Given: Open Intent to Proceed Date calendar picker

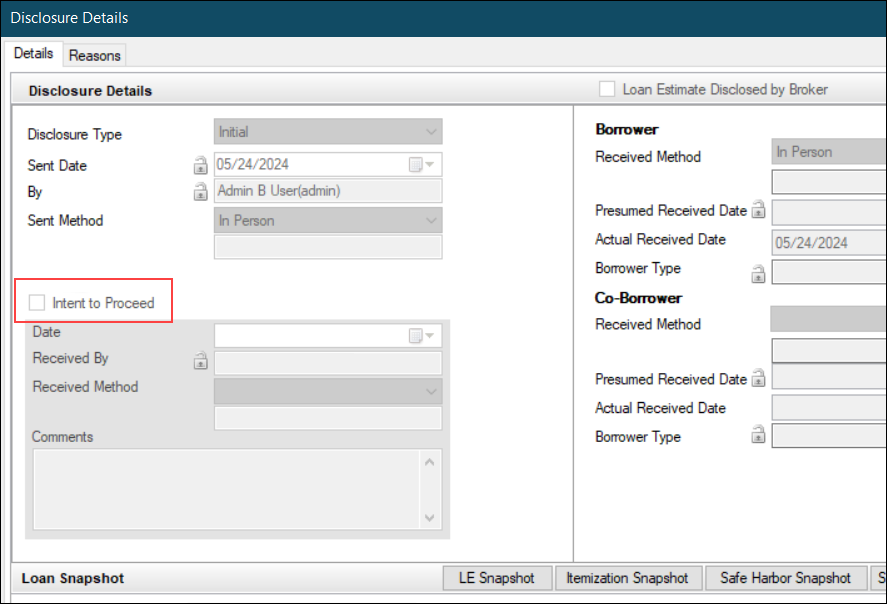Looking at the screenshot, I should pyautogui.click(x=421, y=336).
